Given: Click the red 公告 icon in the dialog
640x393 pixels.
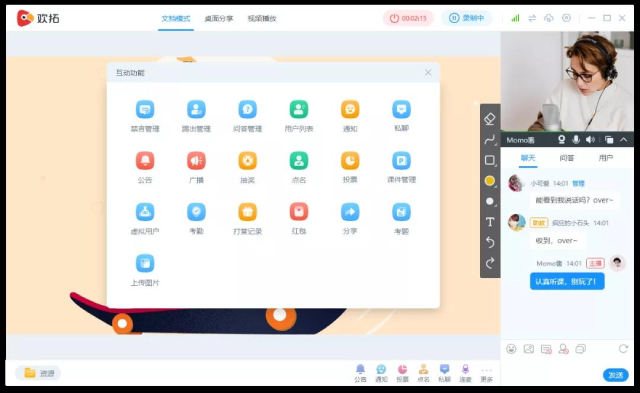Looking at the screenshot, I should click(x=145, y=161).
